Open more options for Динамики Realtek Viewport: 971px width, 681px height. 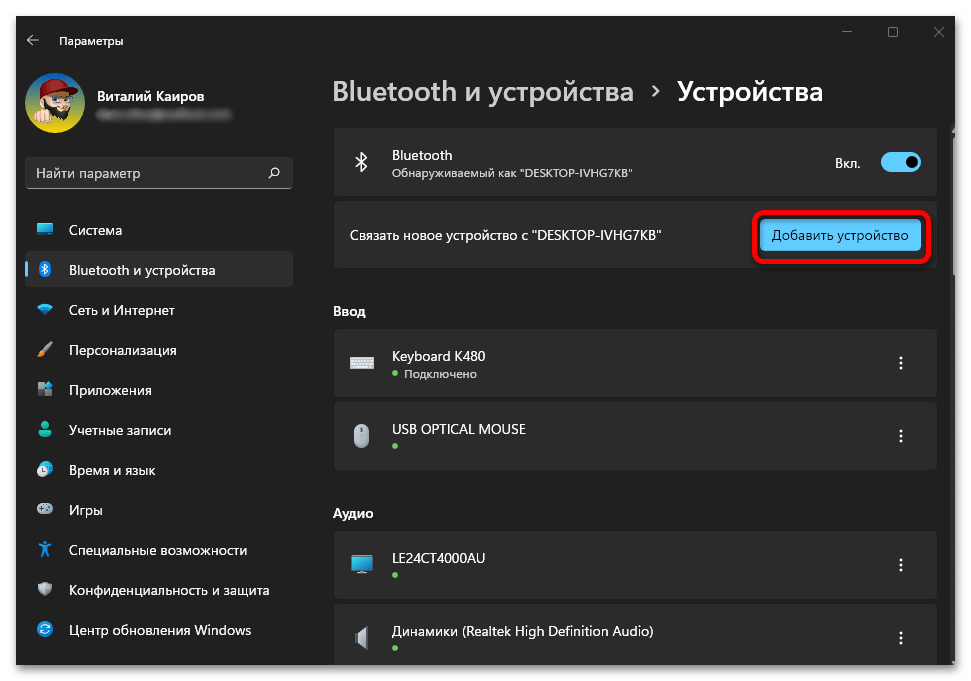900,638
